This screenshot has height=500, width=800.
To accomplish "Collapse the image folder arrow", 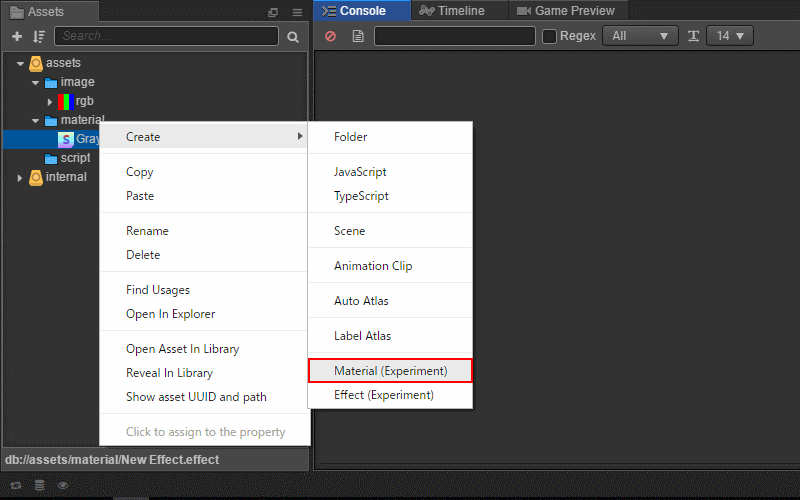I will 35,83.
